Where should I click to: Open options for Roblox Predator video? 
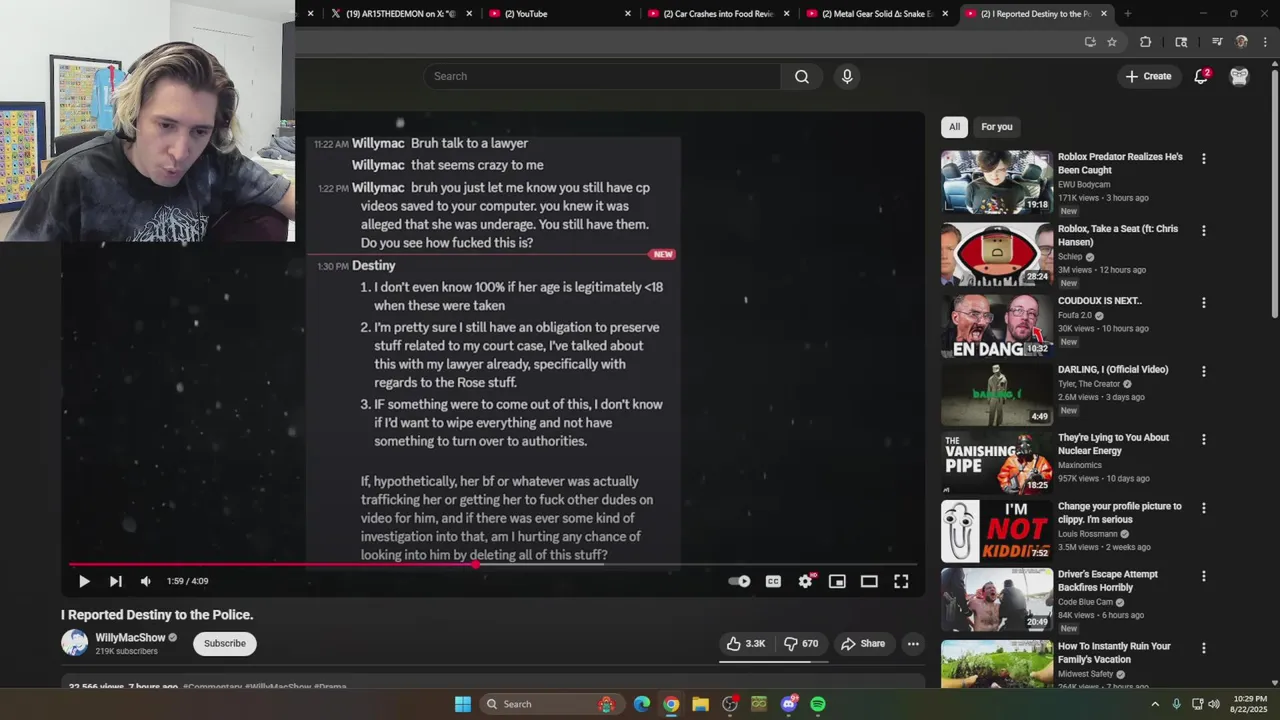click(1203, 159)
